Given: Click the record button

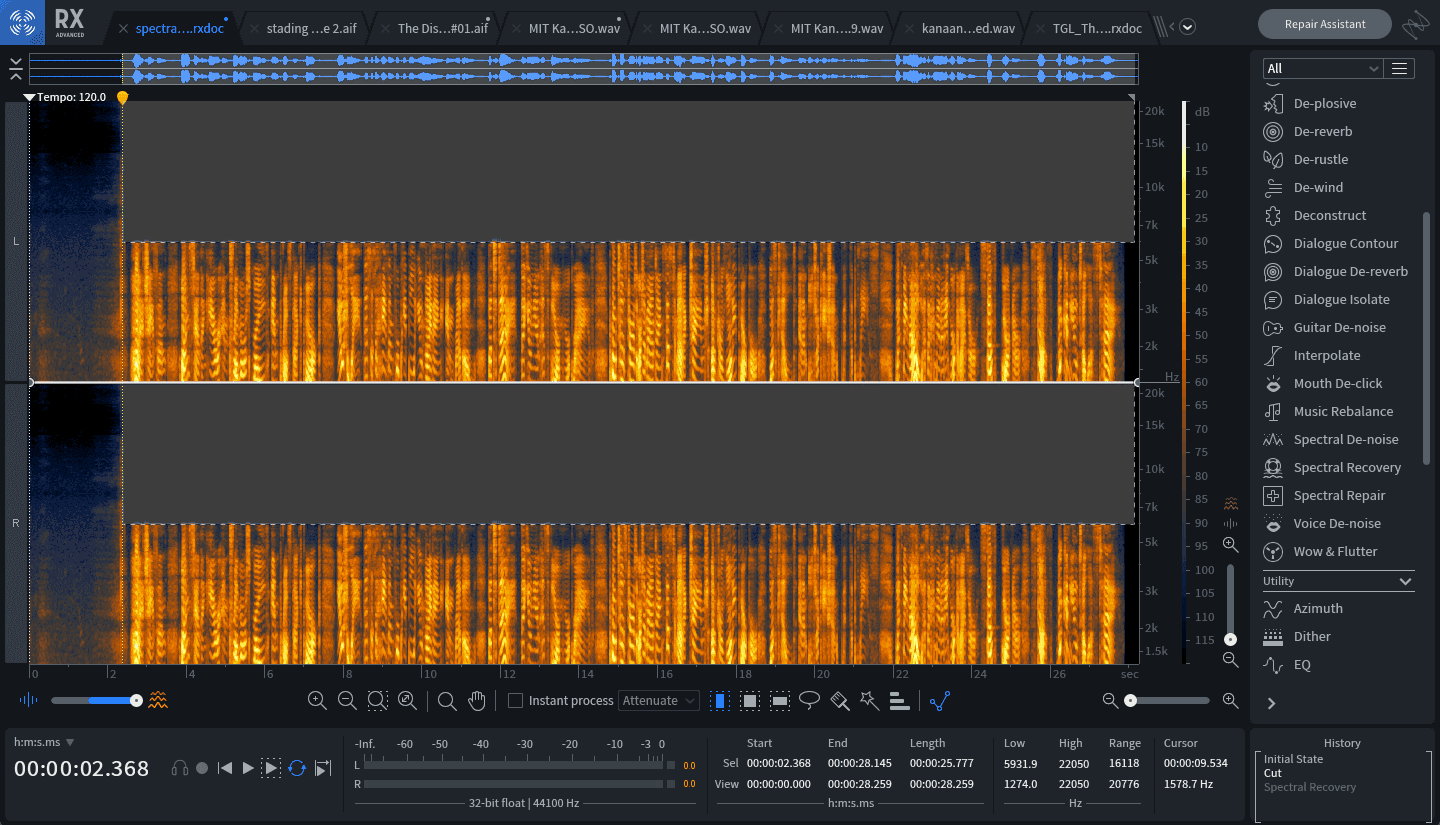Looking at the screenshot, I should 202,768.
